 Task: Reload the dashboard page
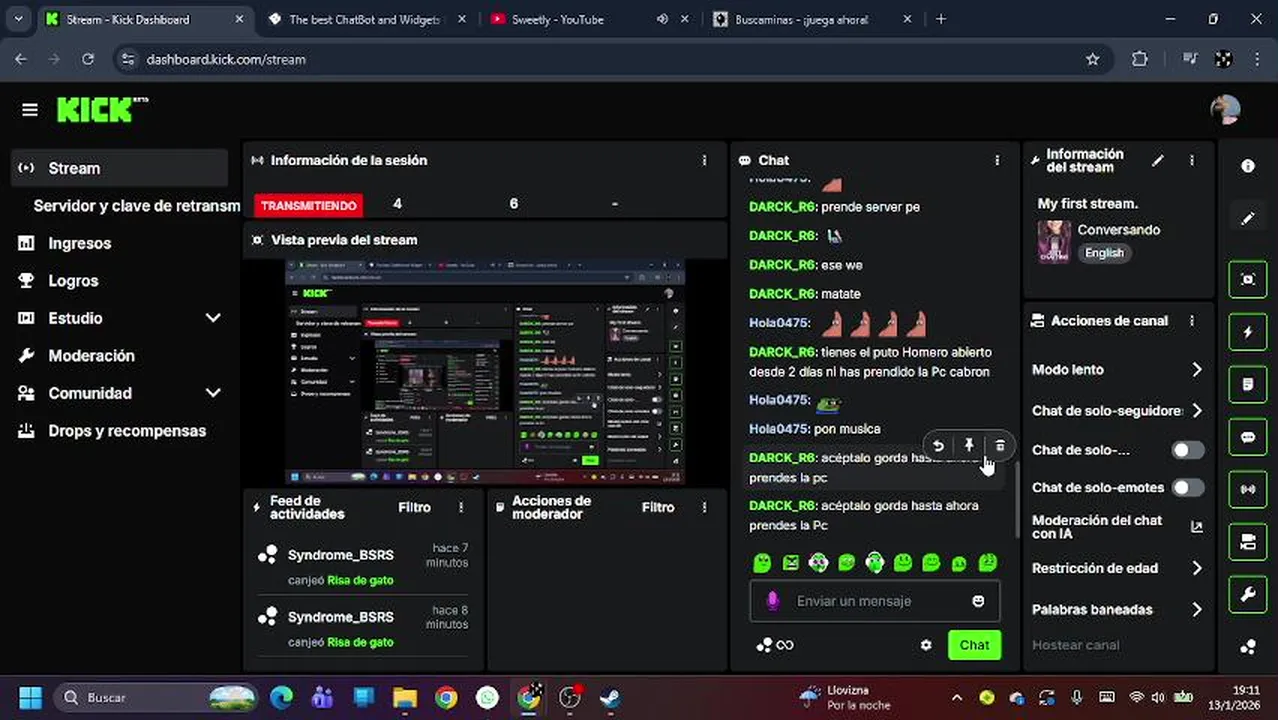coord(88,59)
